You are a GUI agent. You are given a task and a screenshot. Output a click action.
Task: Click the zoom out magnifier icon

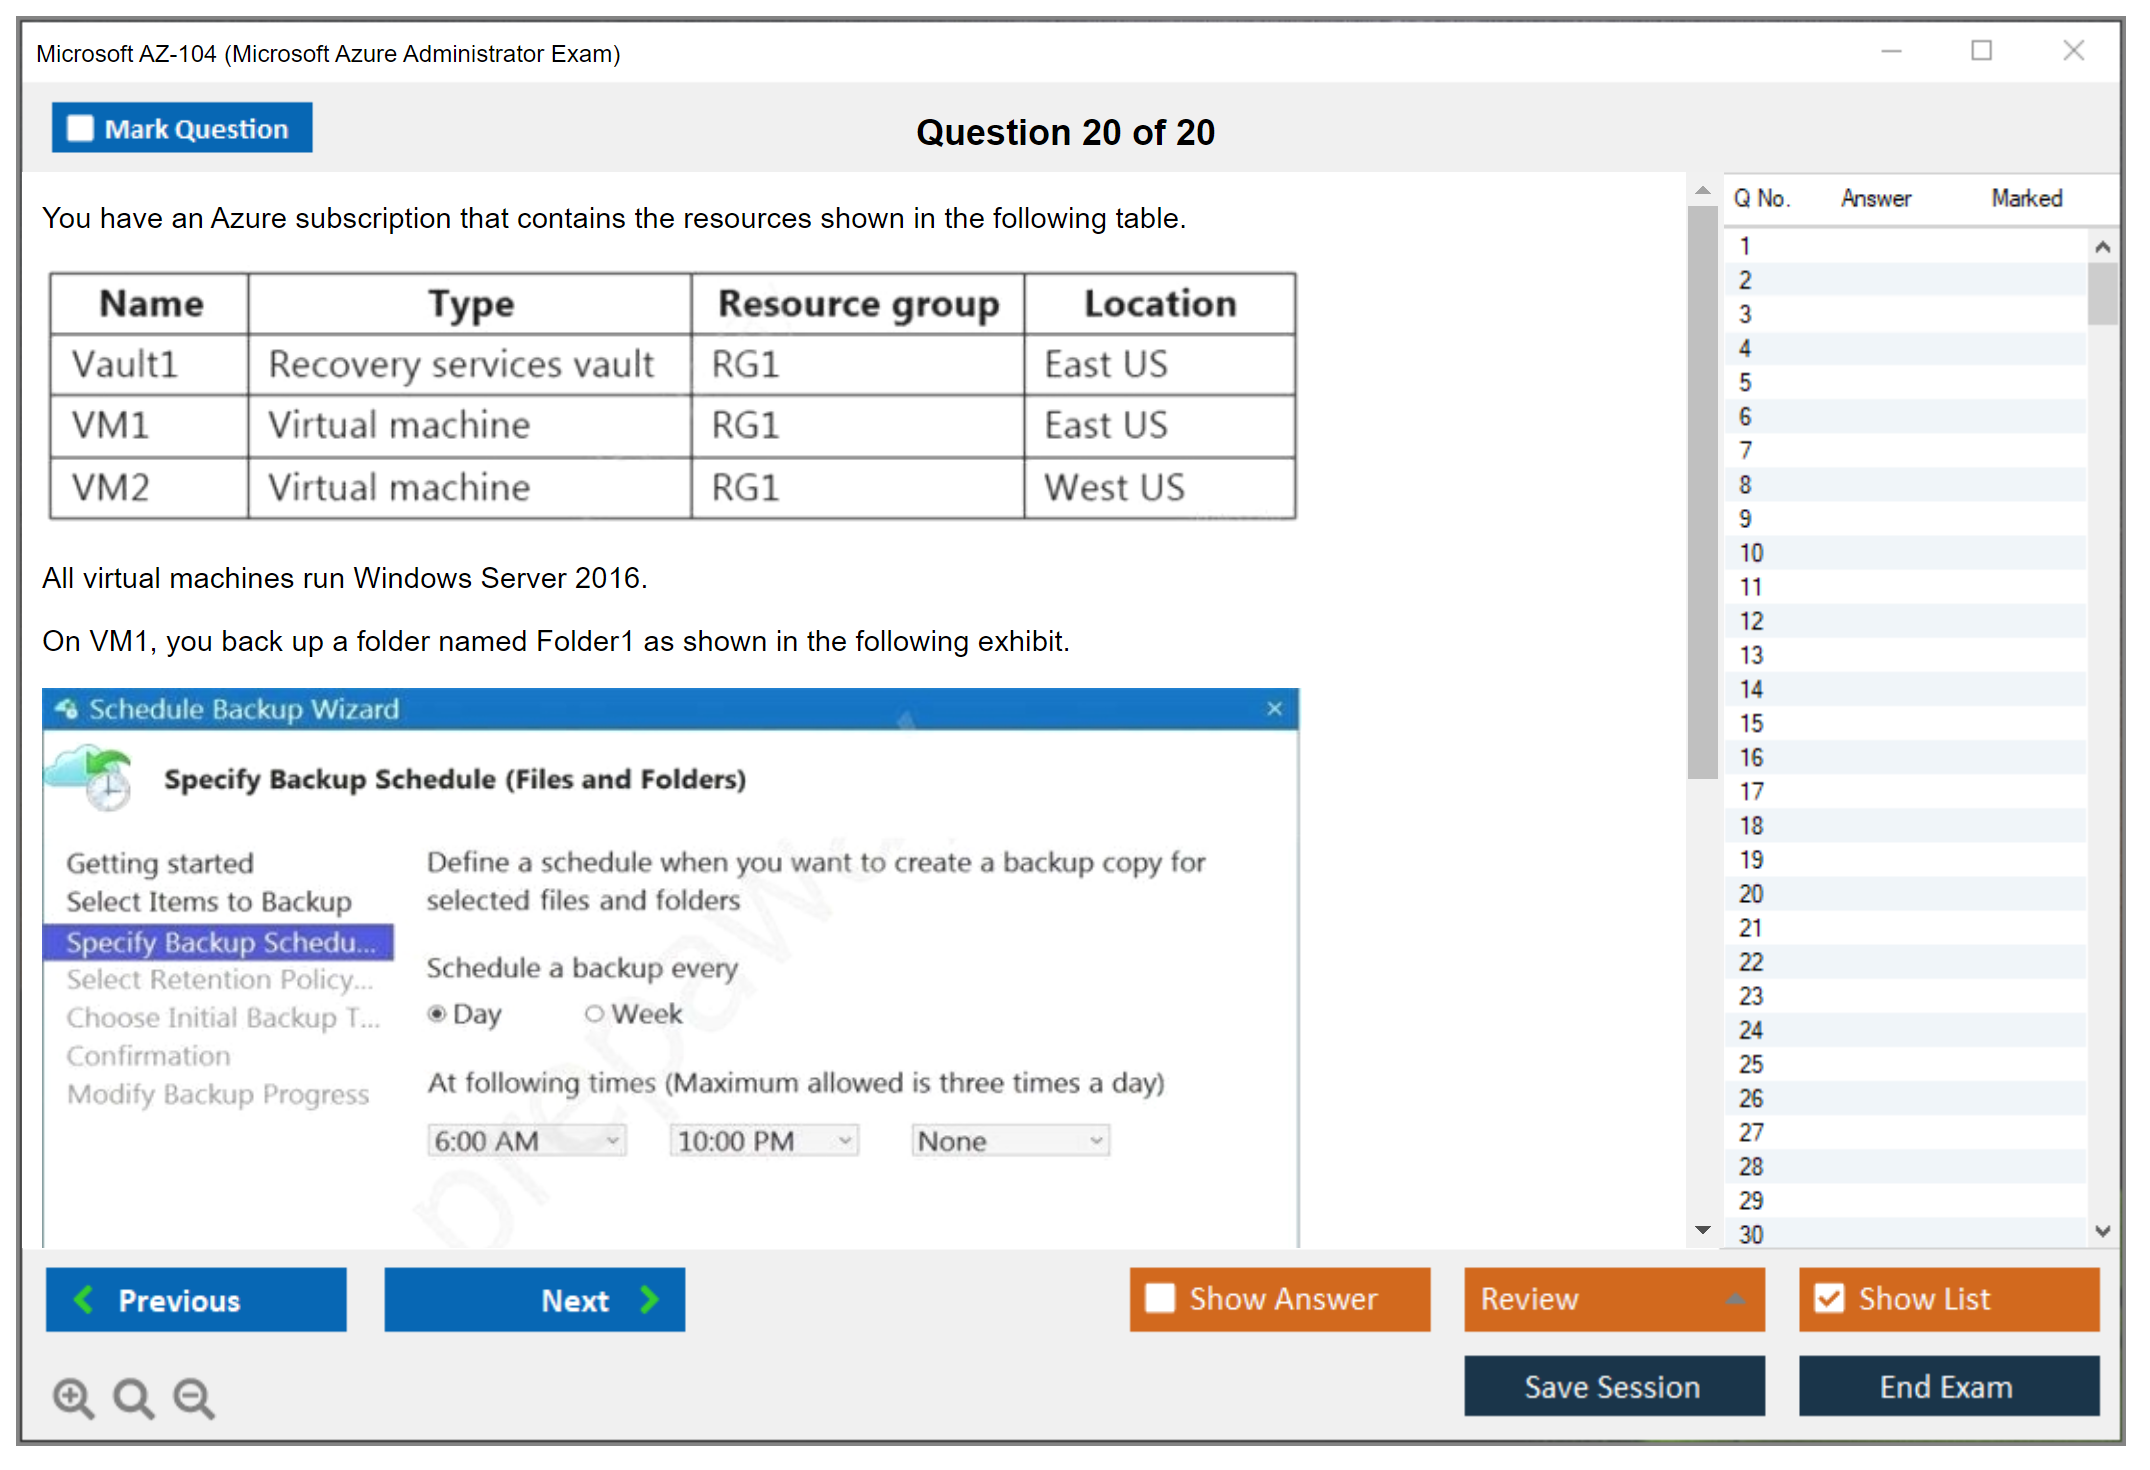pos(193,1397)
